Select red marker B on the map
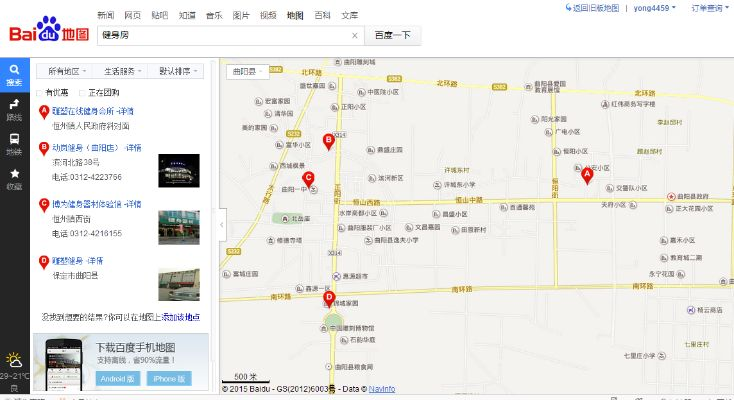The width and height of the screenshot is (734, 400). tap(329, 141)
